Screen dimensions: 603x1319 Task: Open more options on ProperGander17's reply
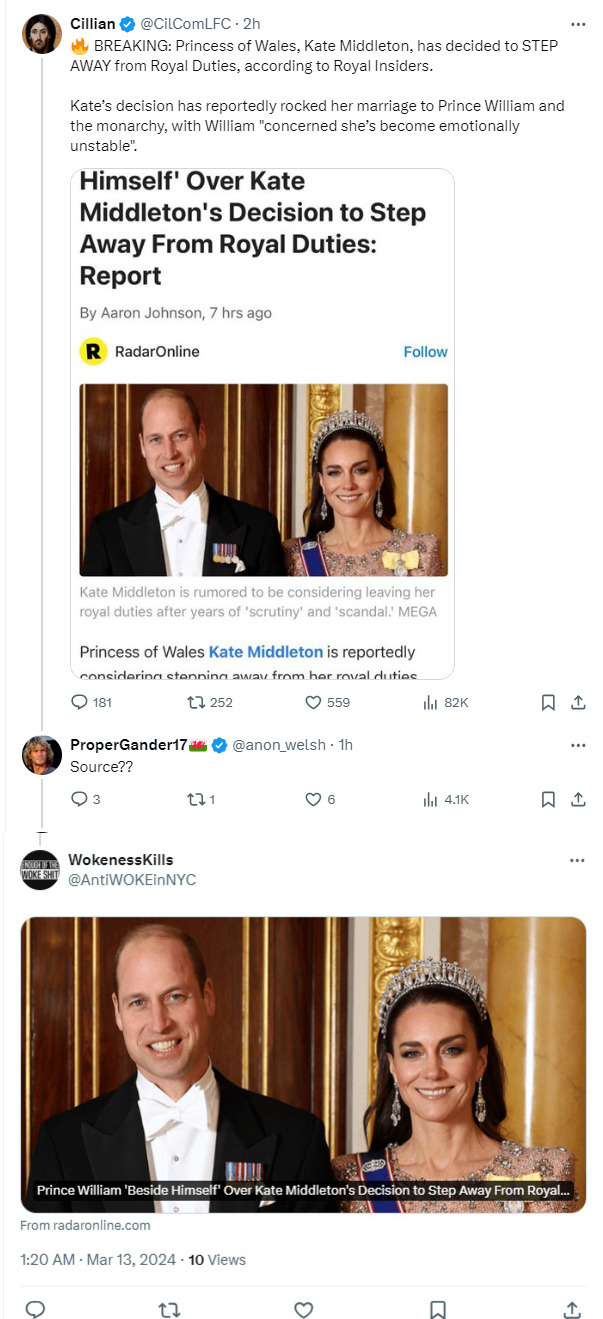click(577, 745)
